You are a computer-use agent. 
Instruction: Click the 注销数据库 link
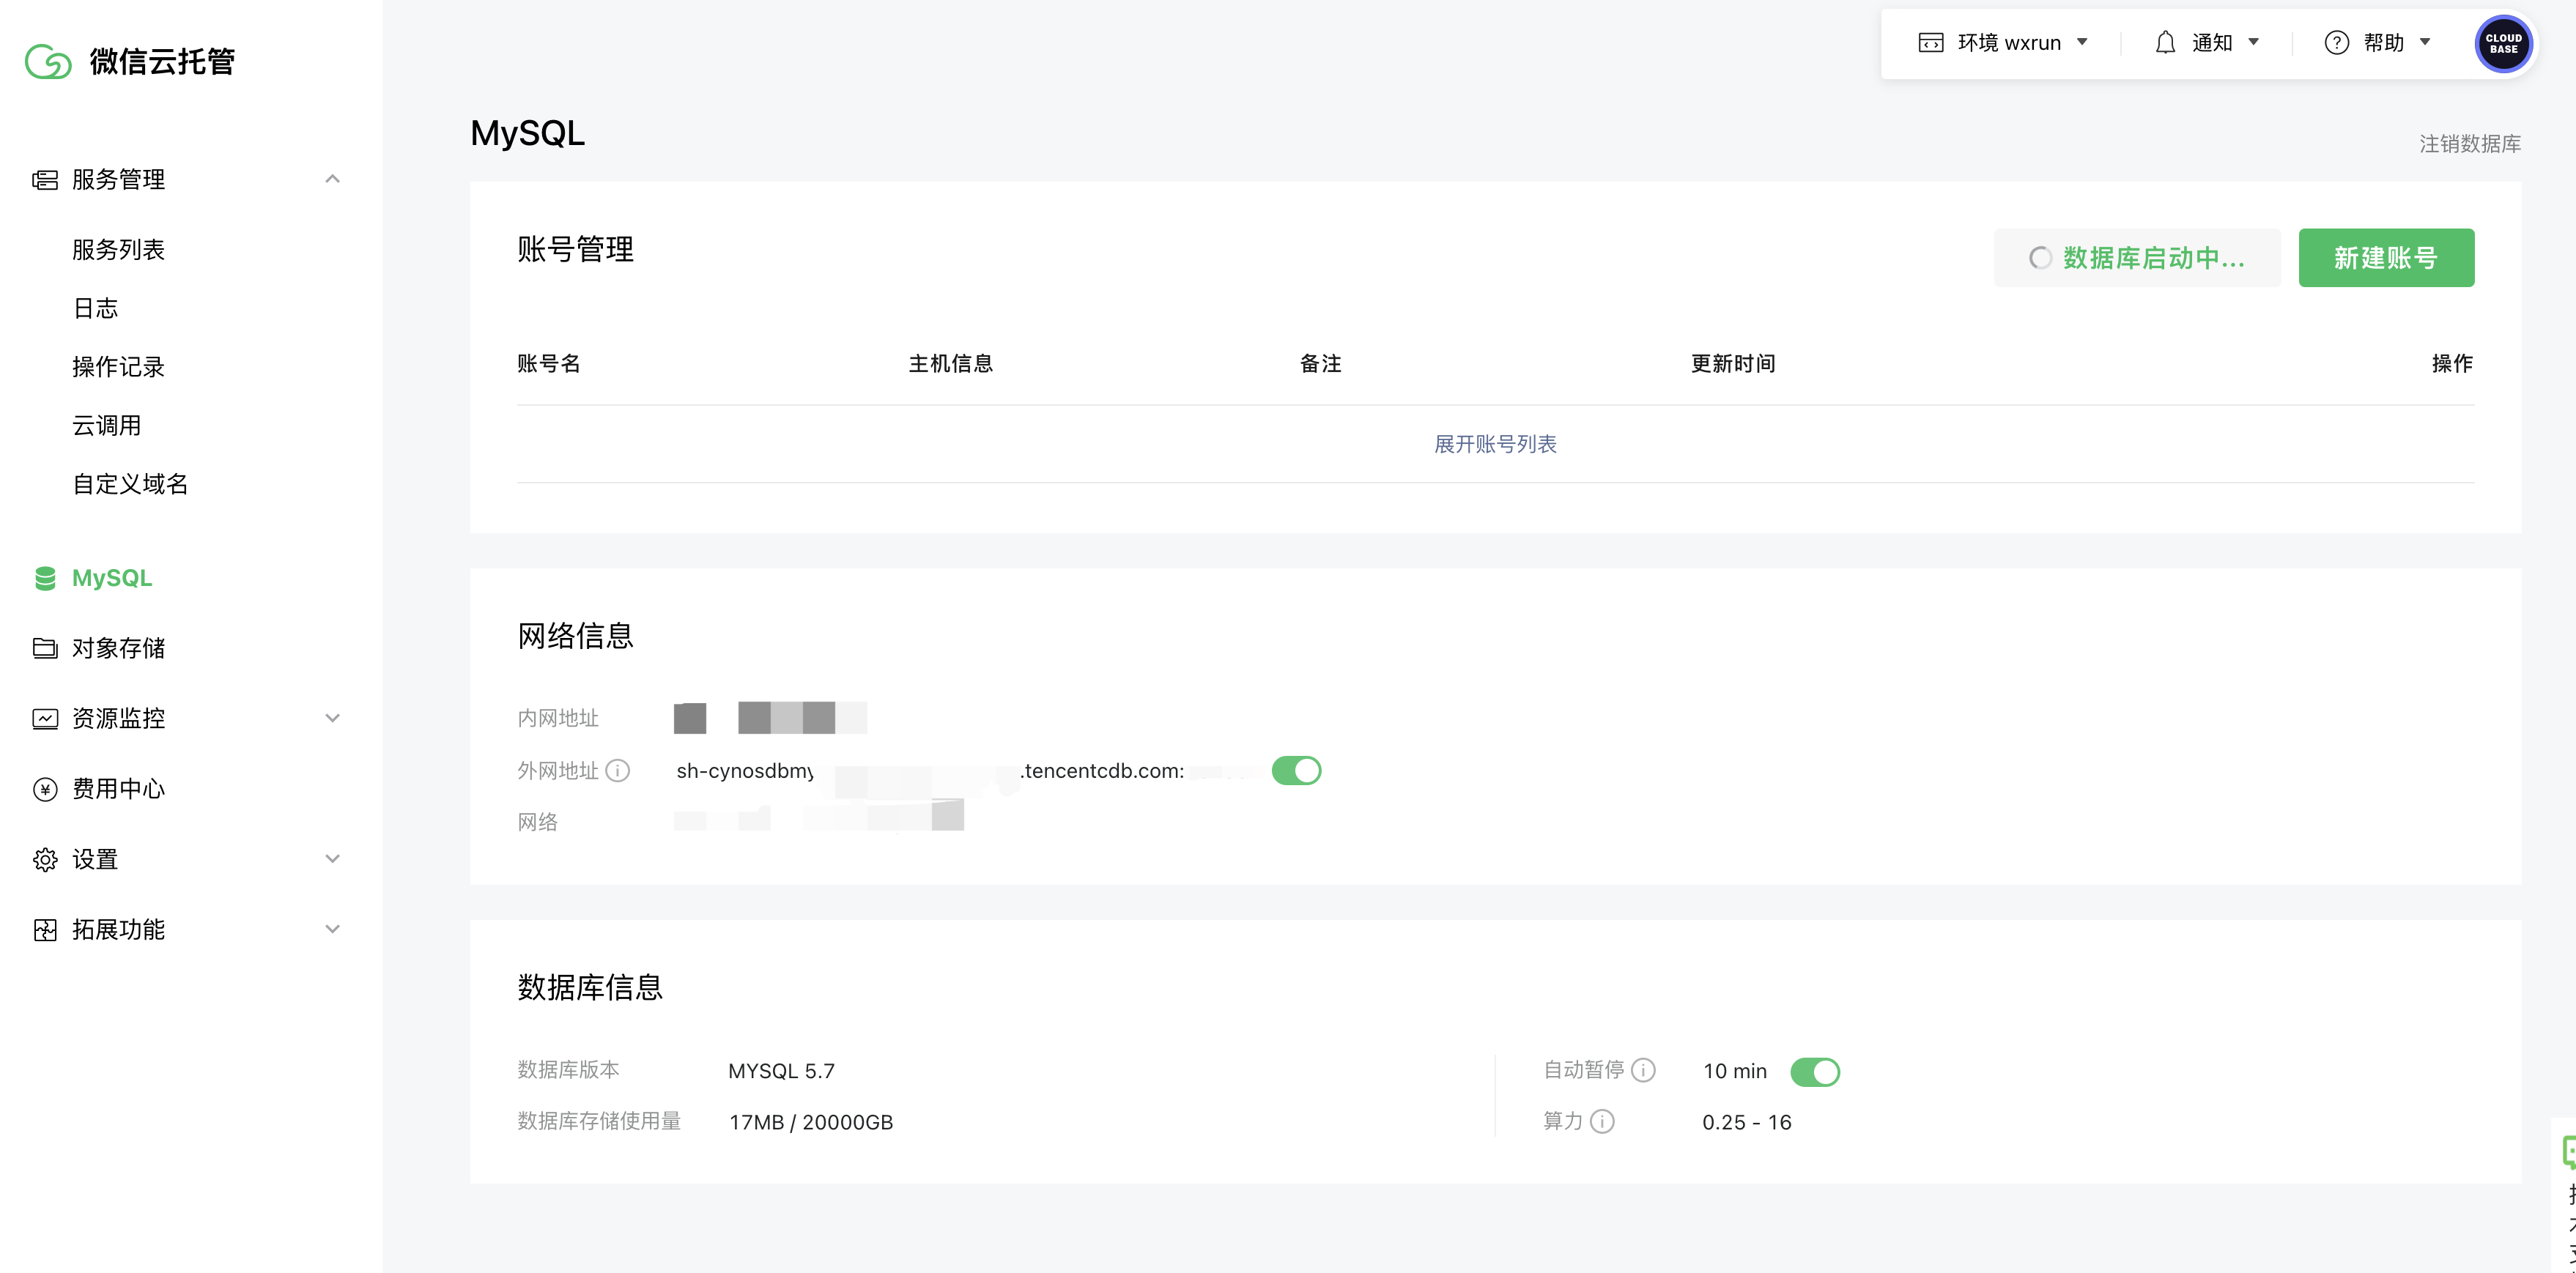point(2469,144)
